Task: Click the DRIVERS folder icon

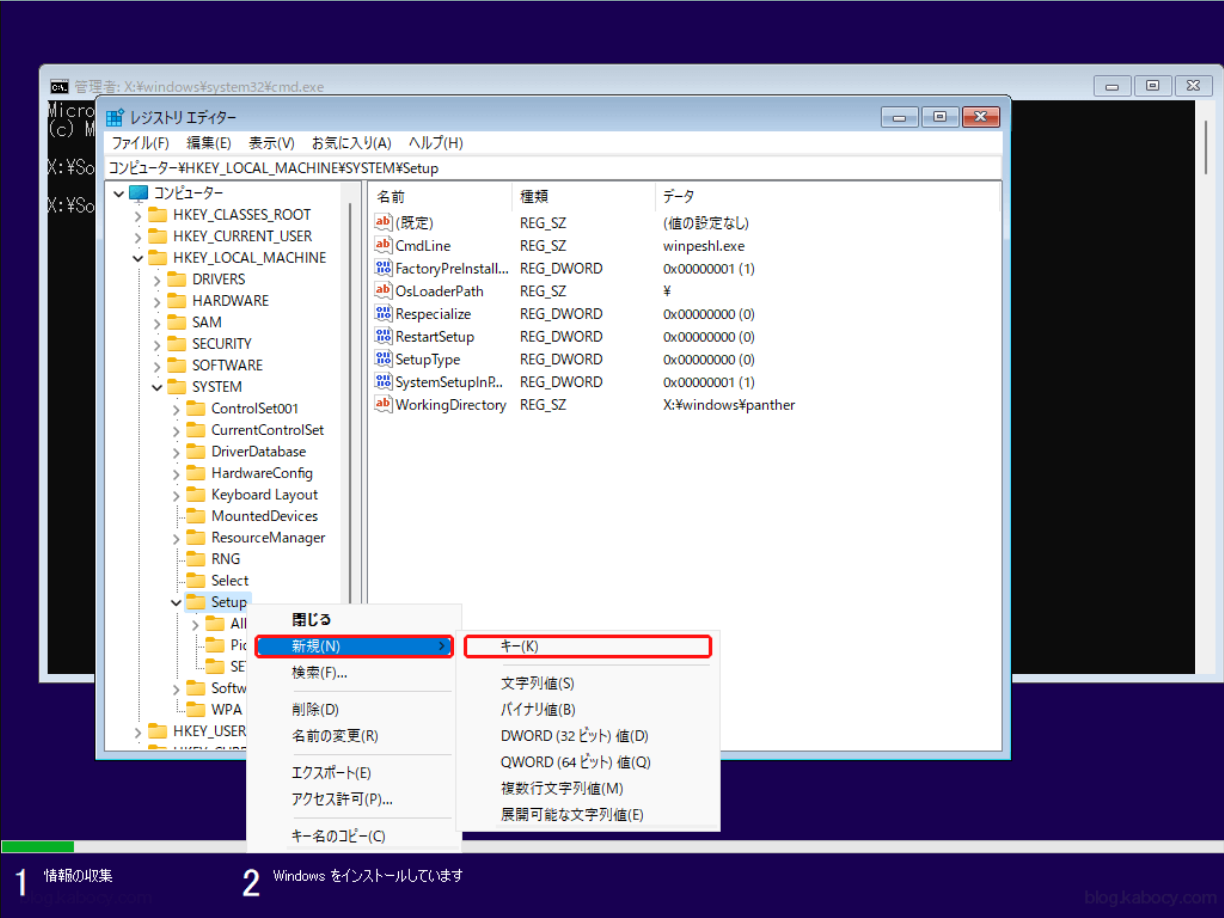Action: pyautogui.click(x=177, y=279)
